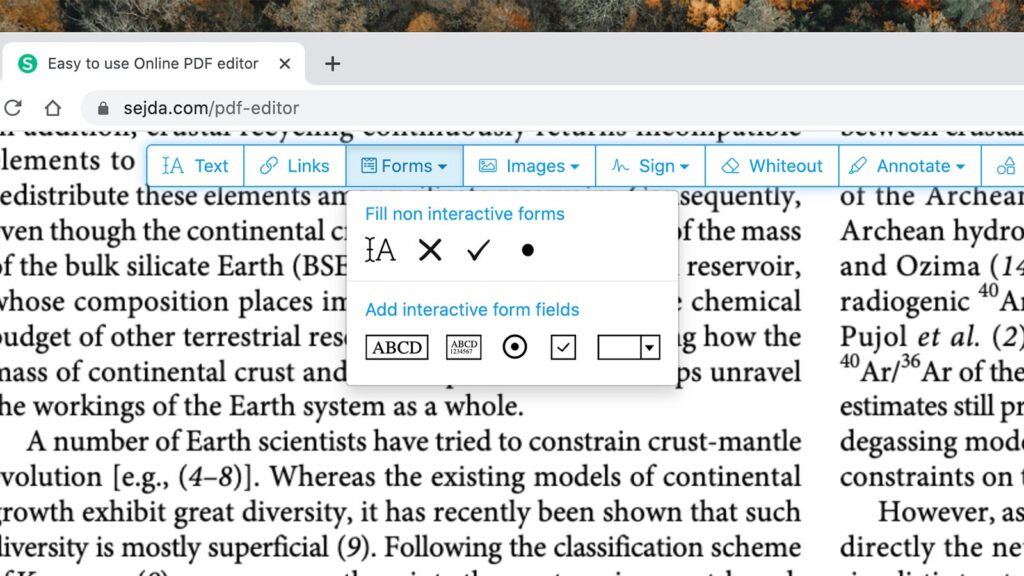Image resolution: width=1024 pixels, height=576 pixels.
Task: Open the Images dropdown menu
Action: click(x=529, y=166)
